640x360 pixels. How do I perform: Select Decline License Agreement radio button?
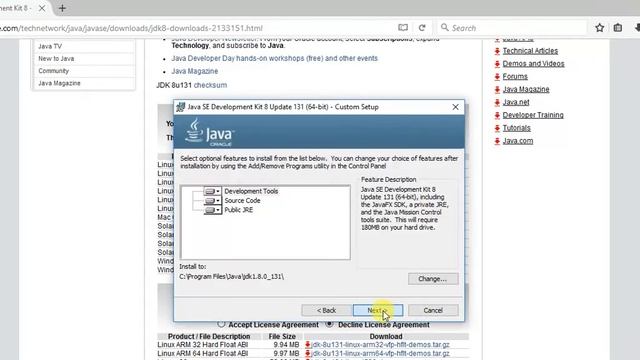[x=329, y=324]
